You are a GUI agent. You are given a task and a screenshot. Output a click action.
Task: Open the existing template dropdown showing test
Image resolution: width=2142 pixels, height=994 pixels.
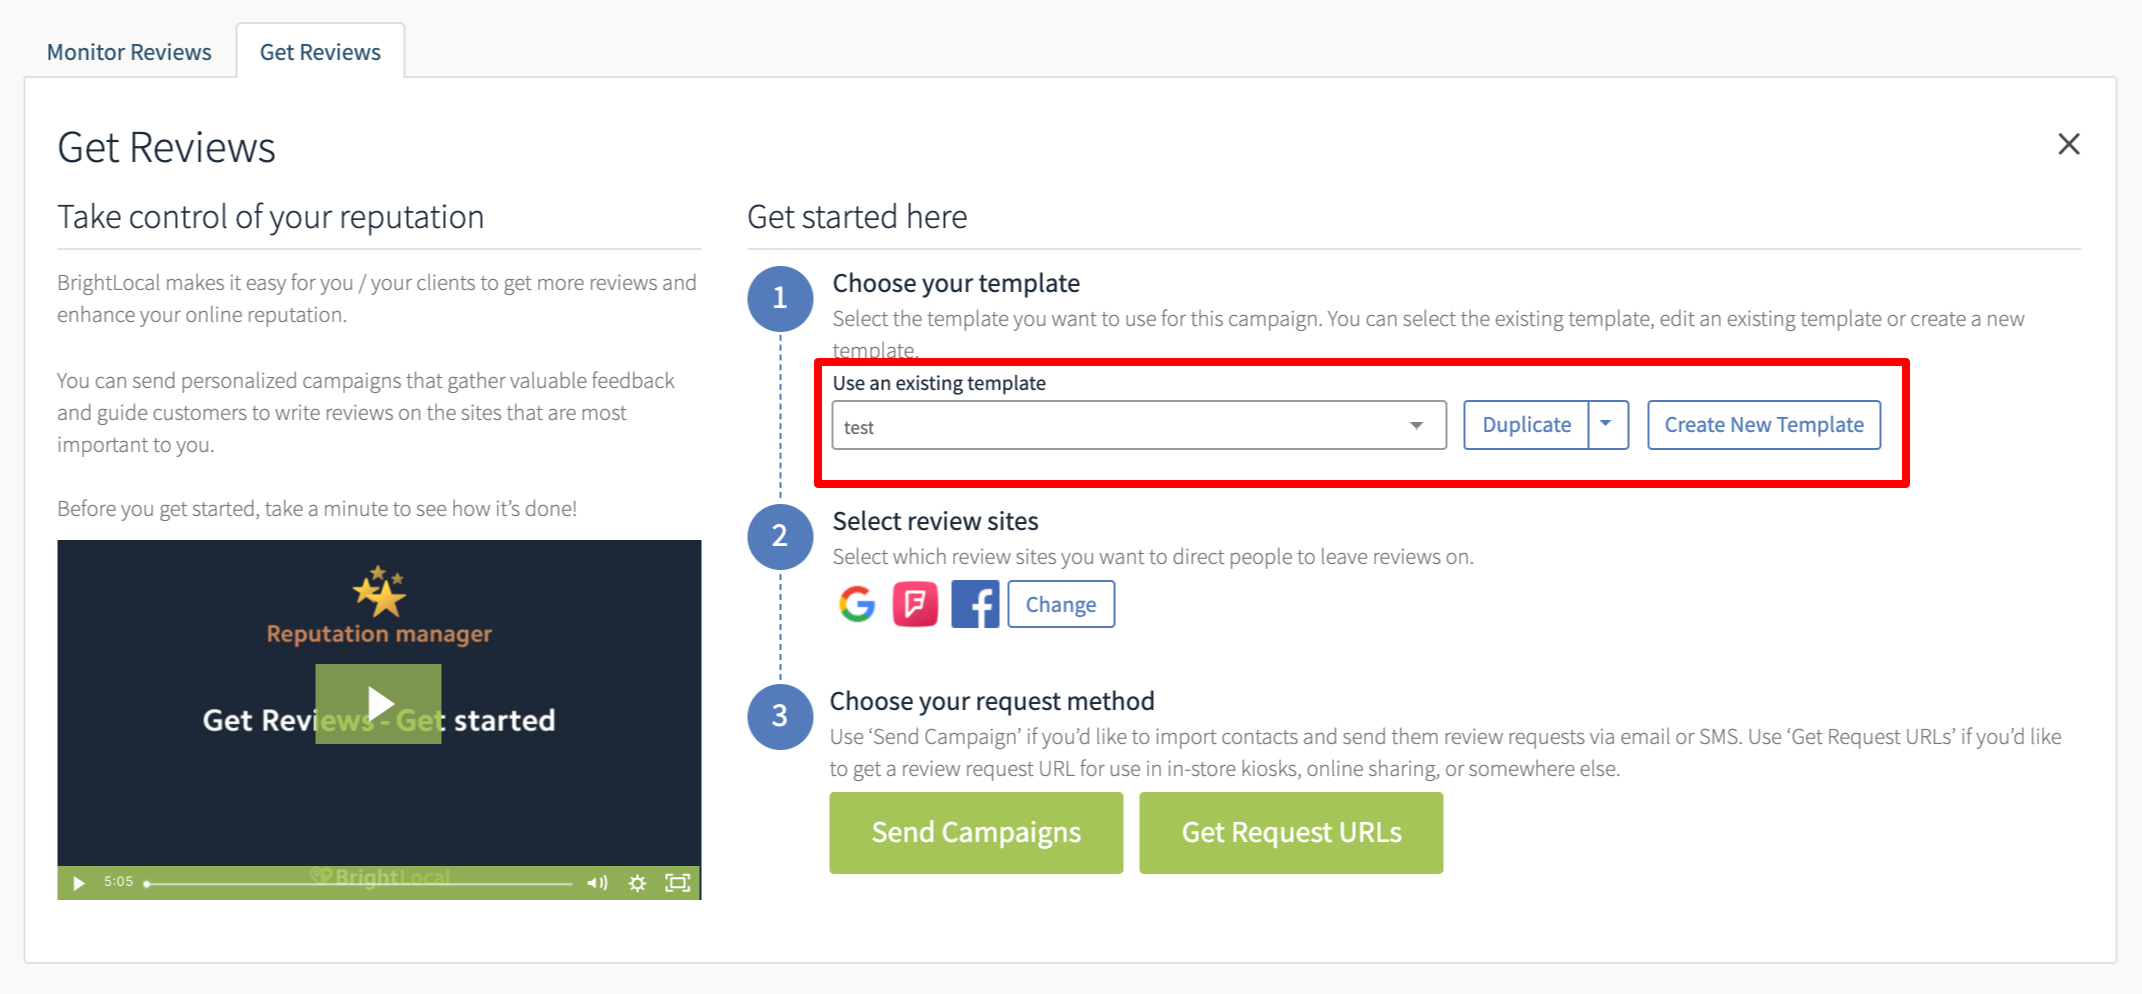point(1139,426)
